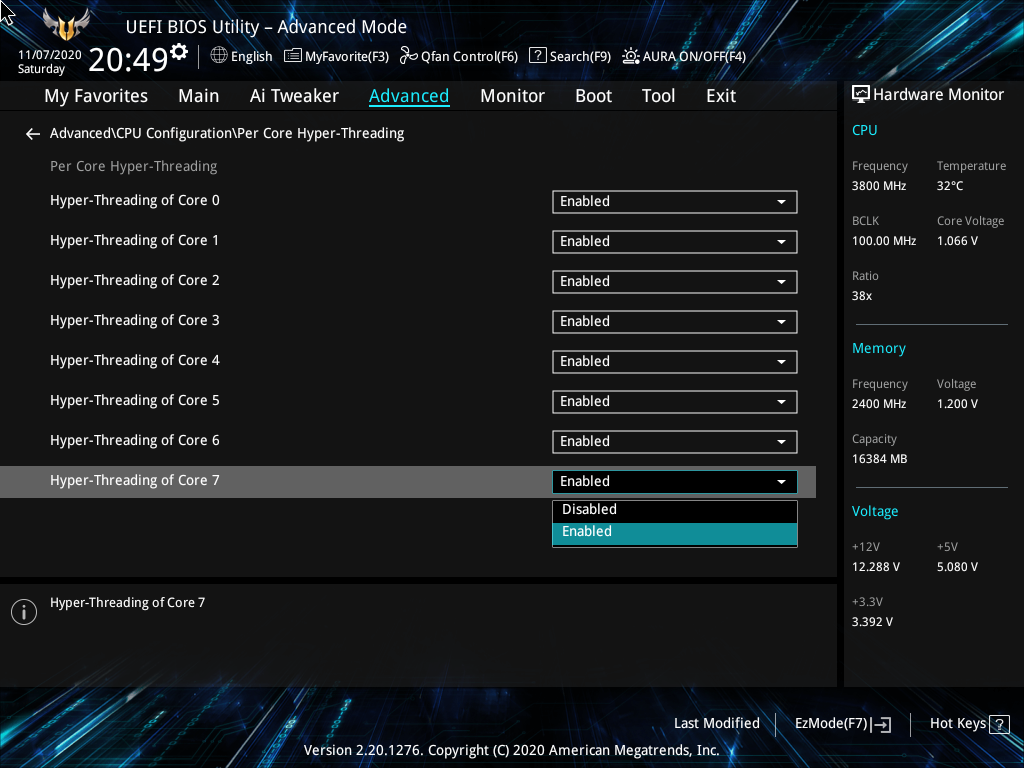1024x768 pixels.
Task: Open the Monitor tab
Action: [x=512, y=96]
